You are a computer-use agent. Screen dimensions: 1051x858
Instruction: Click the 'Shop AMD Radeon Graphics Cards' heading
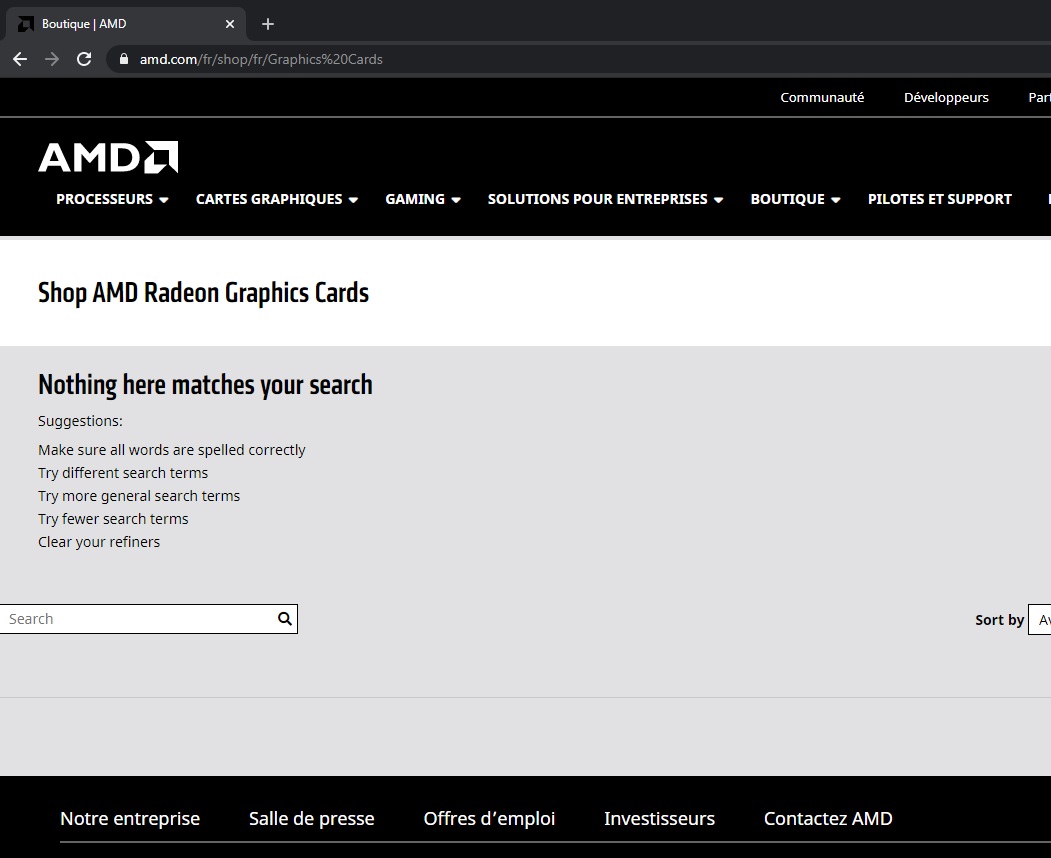click(x=204, y=293)
